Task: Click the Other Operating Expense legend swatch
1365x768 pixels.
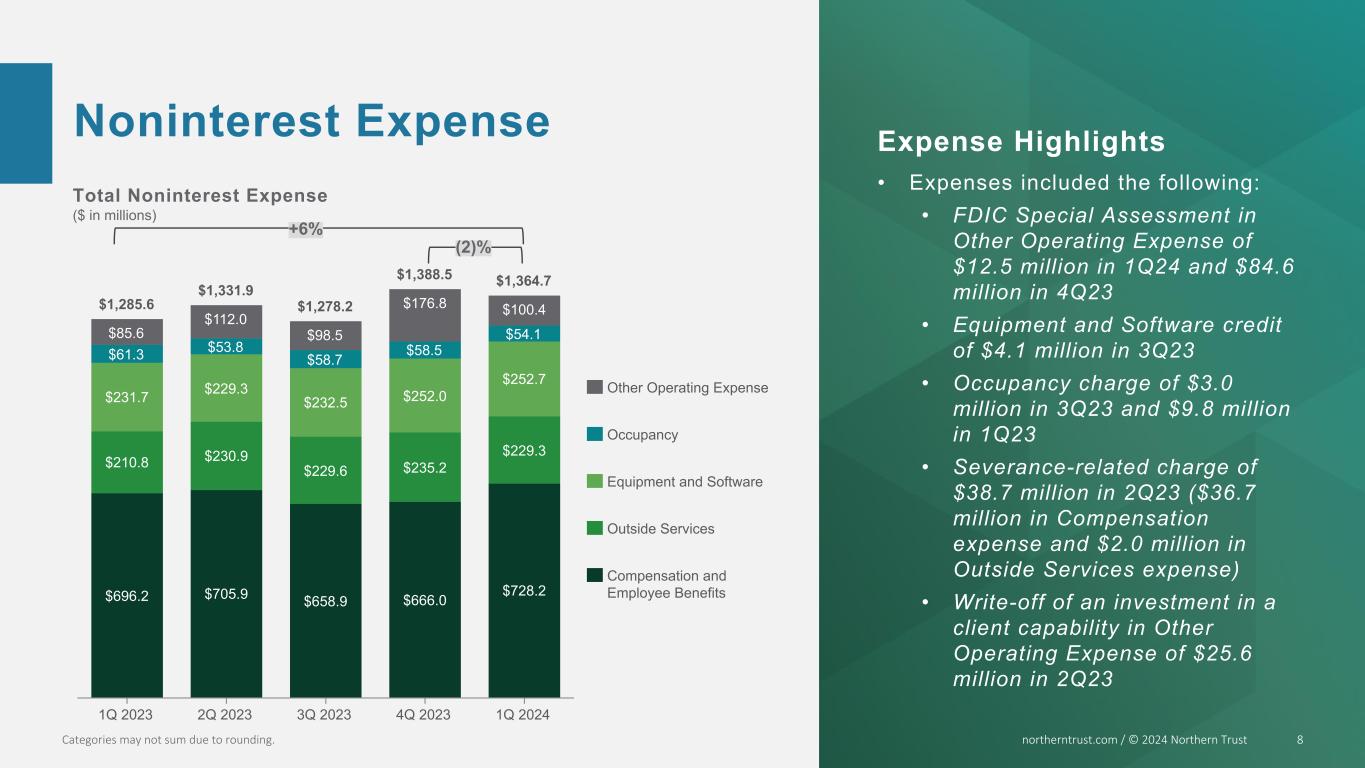Action: click(x=595, y=387)
